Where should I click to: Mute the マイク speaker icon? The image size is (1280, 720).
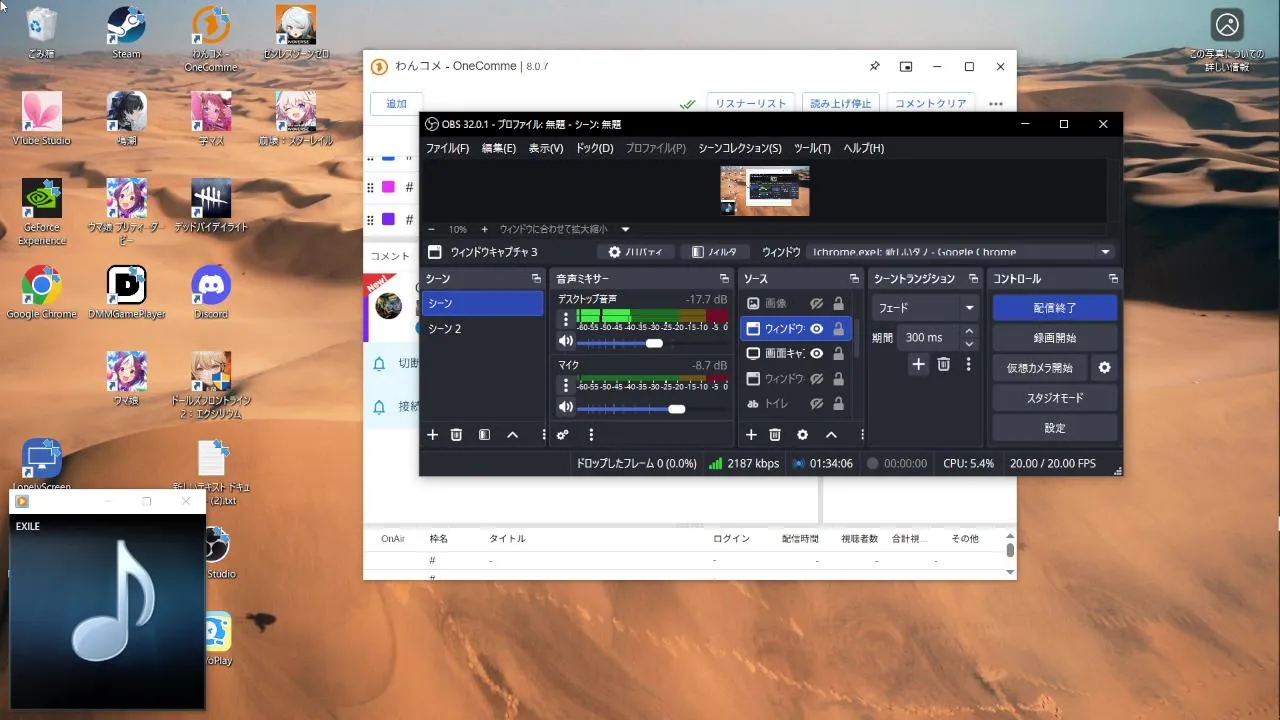coord(566,407)
